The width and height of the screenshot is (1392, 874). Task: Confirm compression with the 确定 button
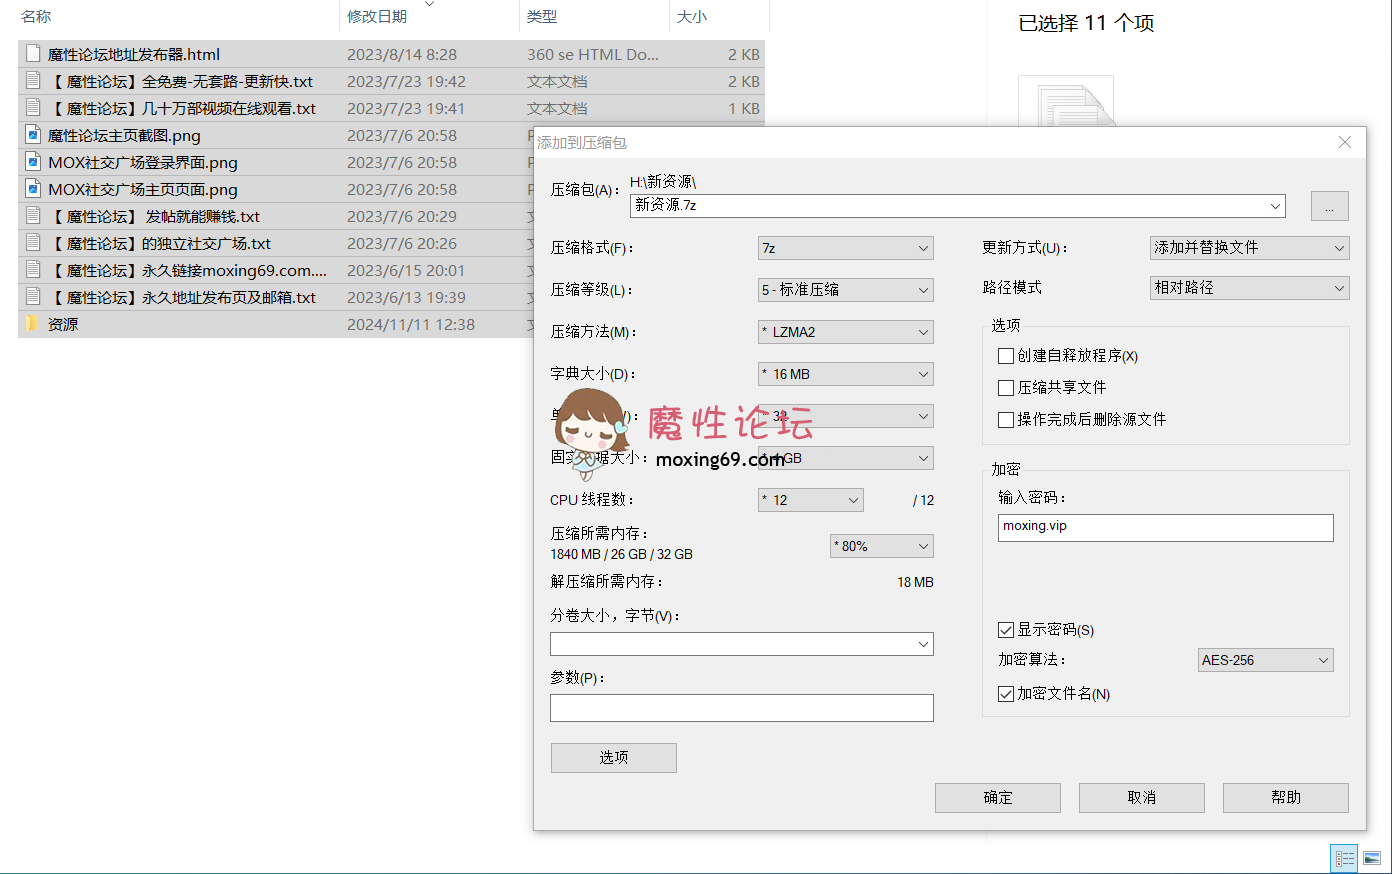tap(997, 797)
